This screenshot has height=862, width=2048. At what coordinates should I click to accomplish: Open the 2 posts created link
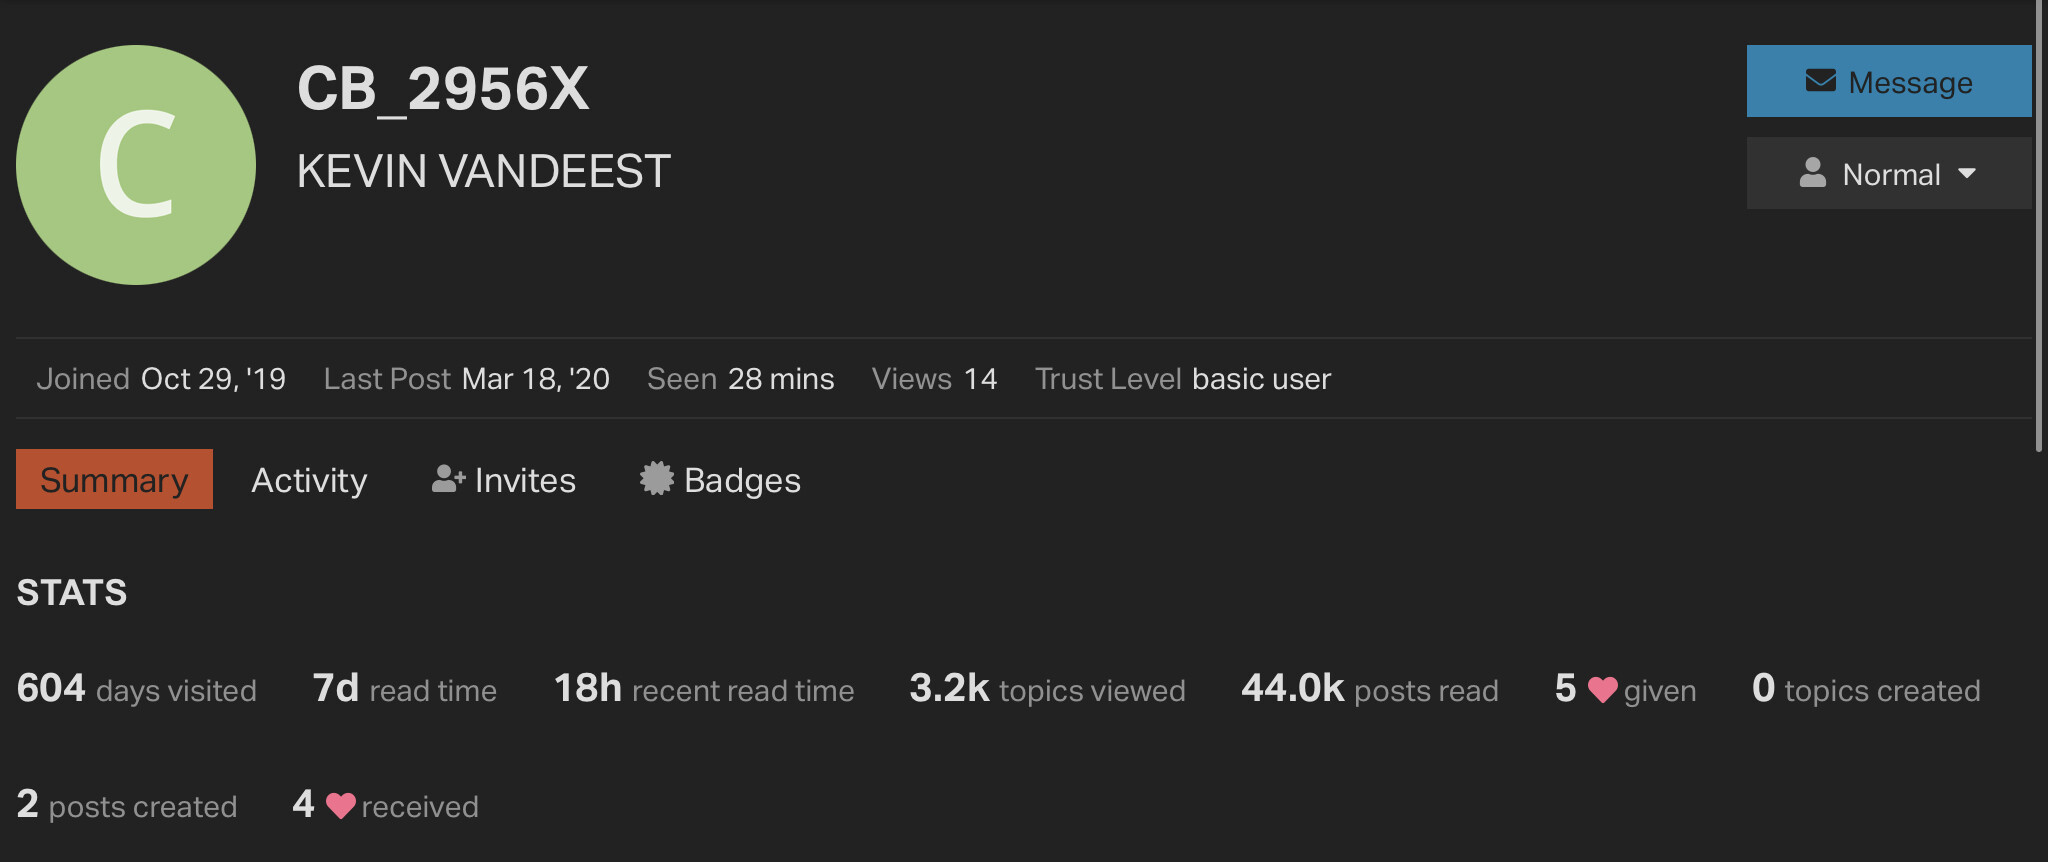tap(127, 805)
